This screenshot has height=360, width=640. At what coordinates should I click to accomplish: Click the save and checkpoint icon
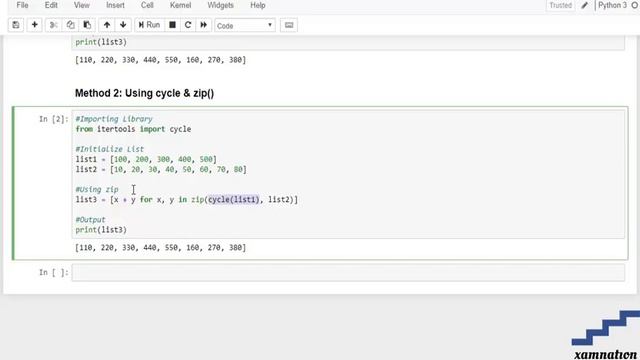16,25
